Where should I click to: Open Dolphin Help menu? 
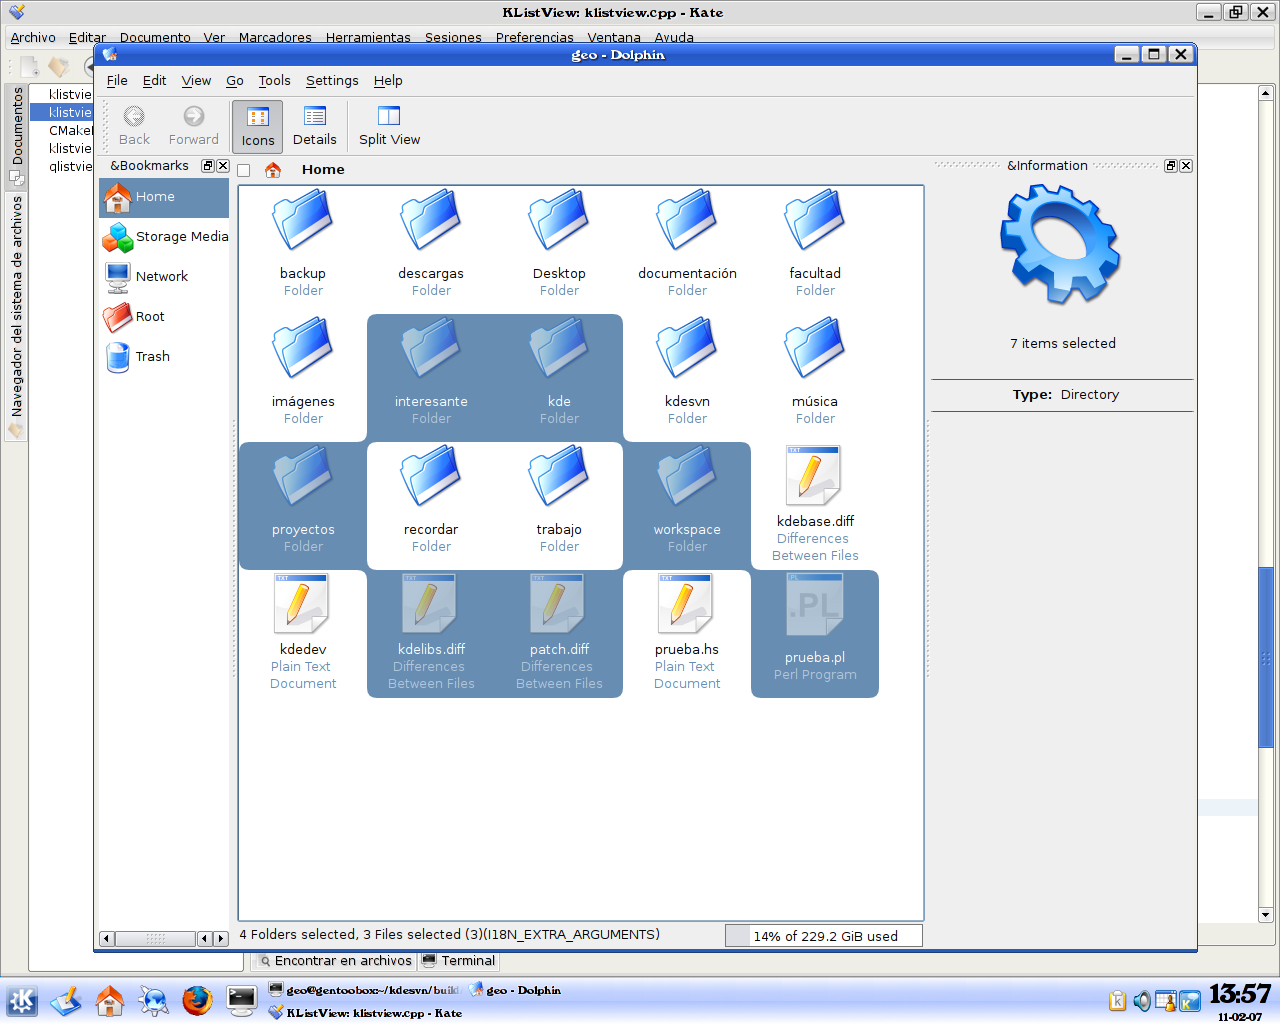pos(388,81)
